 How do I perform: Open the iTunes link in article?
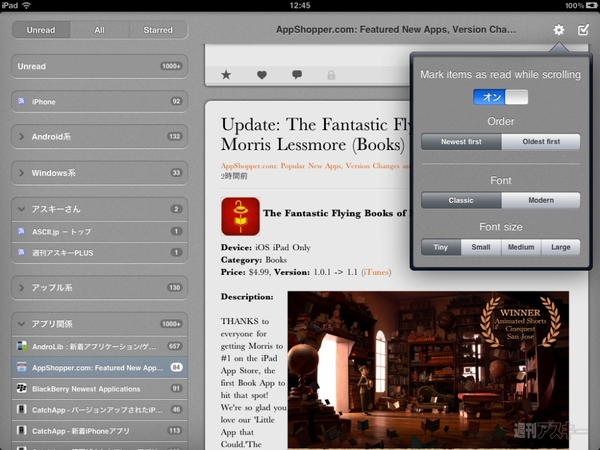(376, 272)
